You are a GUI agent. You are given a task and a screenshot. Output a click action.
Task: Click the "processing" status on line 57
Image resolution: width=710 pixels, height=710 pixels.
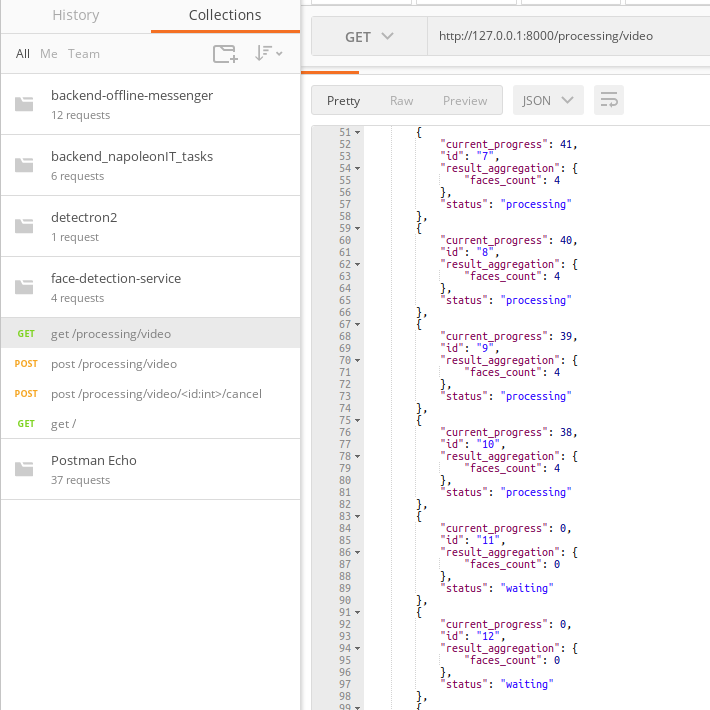point(536,204)
